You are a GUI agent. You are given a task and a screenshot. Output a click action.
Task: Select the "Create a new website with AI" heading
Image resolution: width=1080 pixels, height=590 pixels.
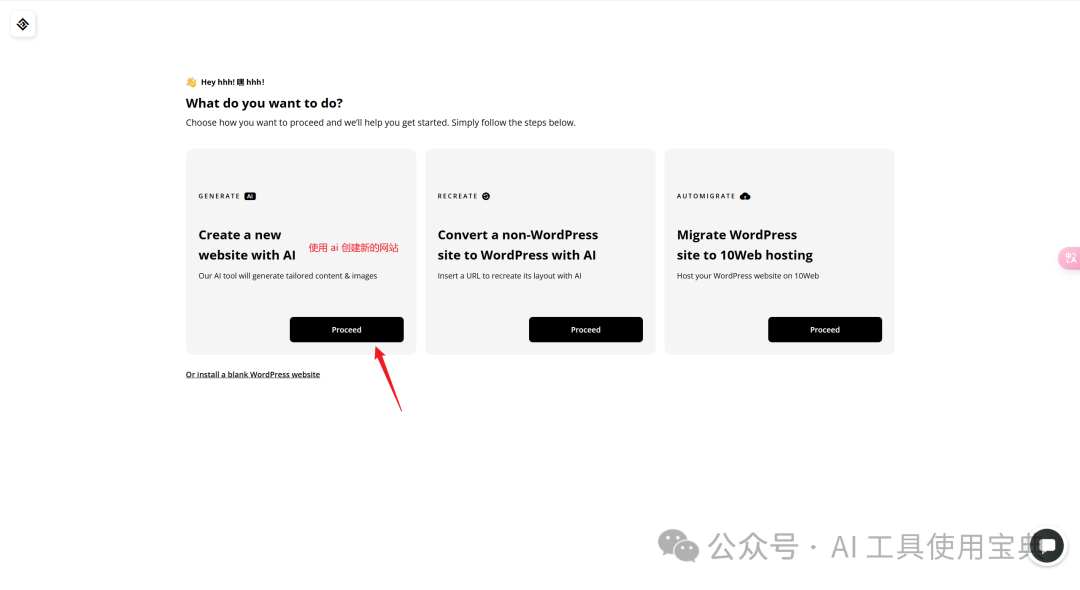(247, 245)
